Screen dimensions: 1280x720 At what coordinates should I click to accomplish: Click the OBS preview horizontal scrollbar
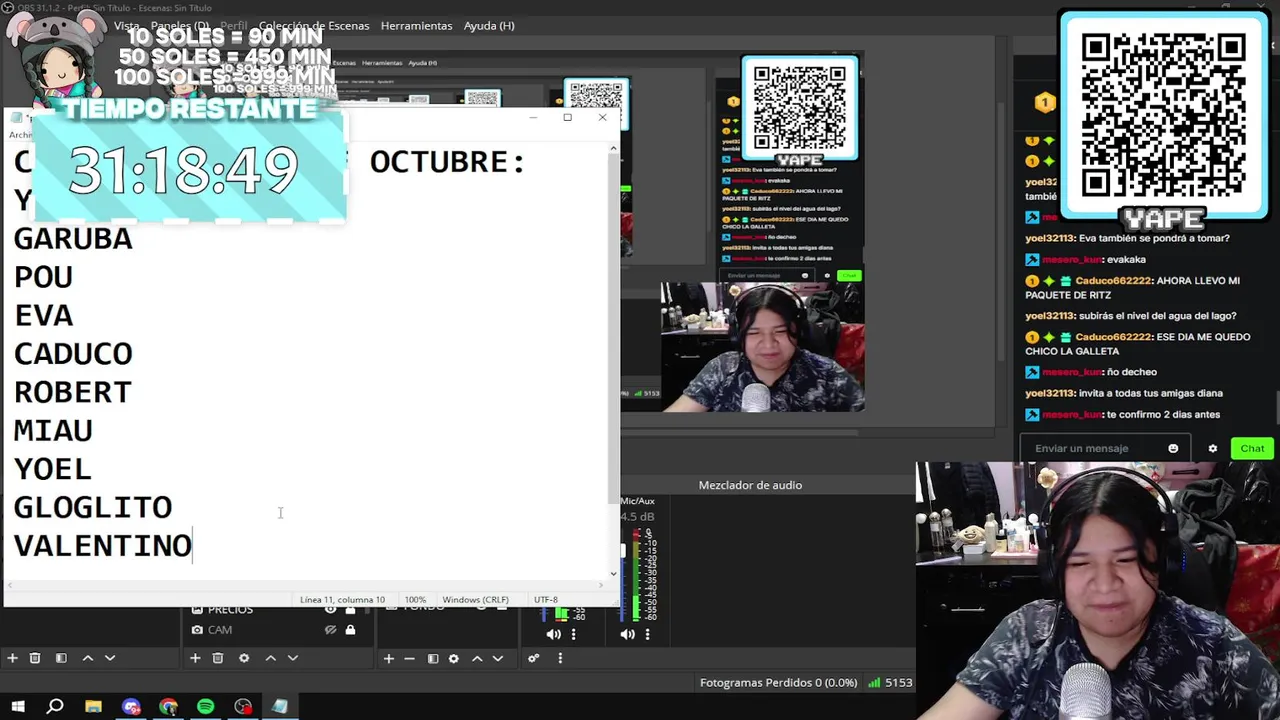click(x=740, y=433)
